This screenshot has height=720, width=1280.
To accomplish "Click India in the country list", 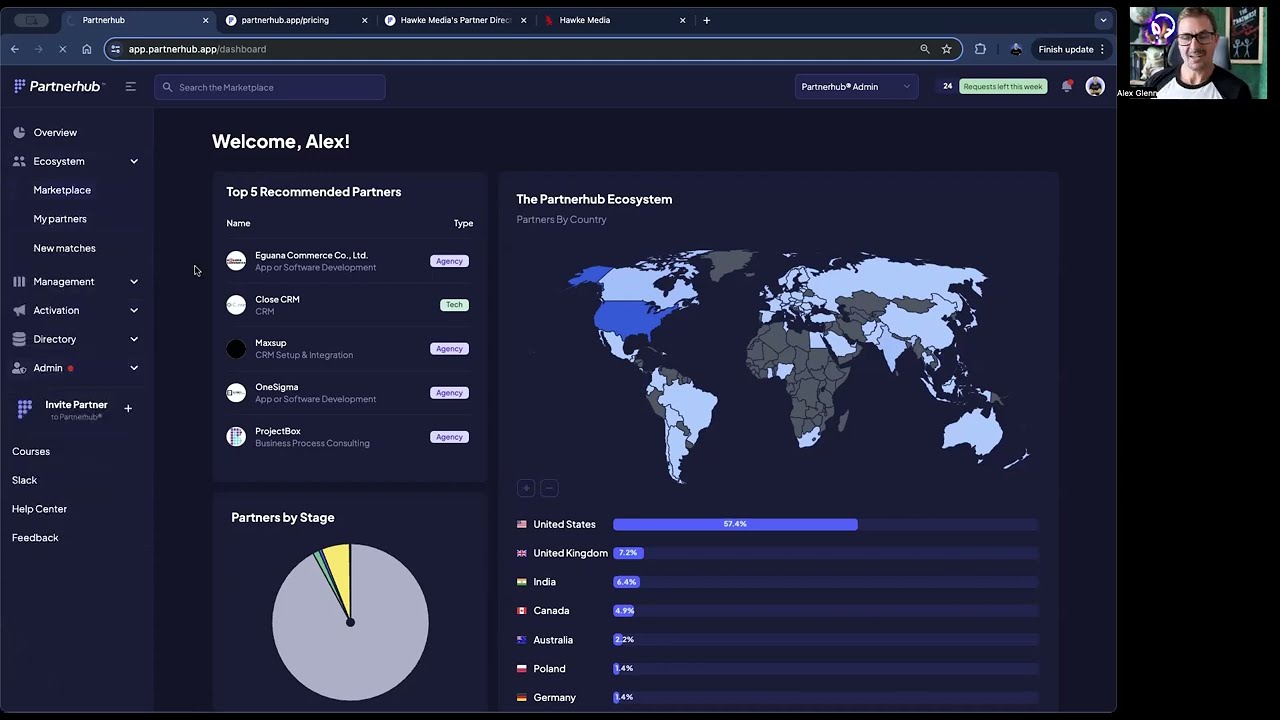I will [544, 582].
